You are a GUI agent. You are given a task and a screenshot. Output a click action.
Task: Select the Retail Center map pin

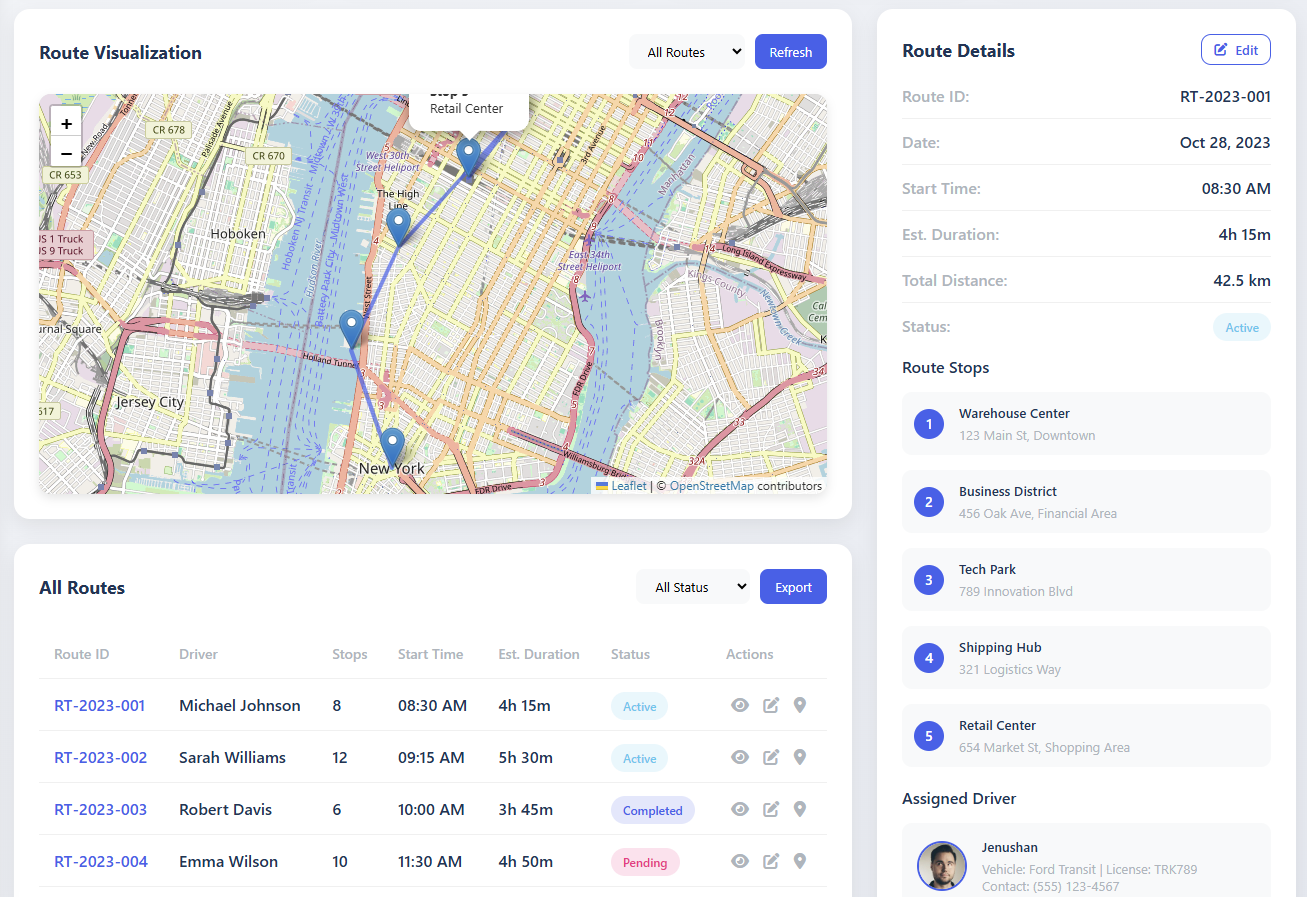[468, 157]
